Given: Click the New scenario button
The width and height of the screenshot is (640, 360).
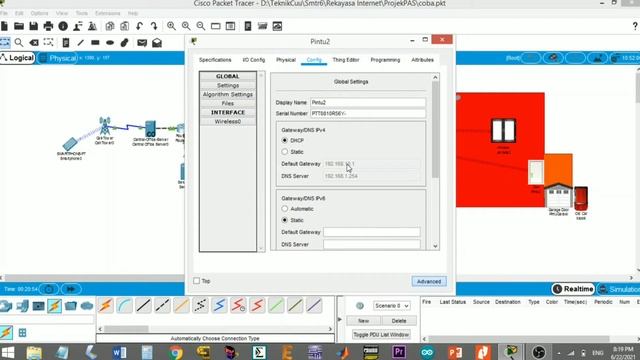Looking at the screenshot, I should tap(363, 321).
